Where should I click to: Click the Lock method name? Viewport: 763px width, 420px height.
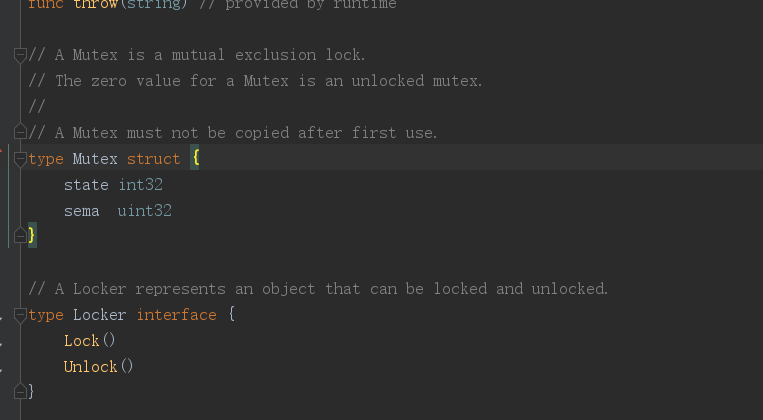[81, 341]
